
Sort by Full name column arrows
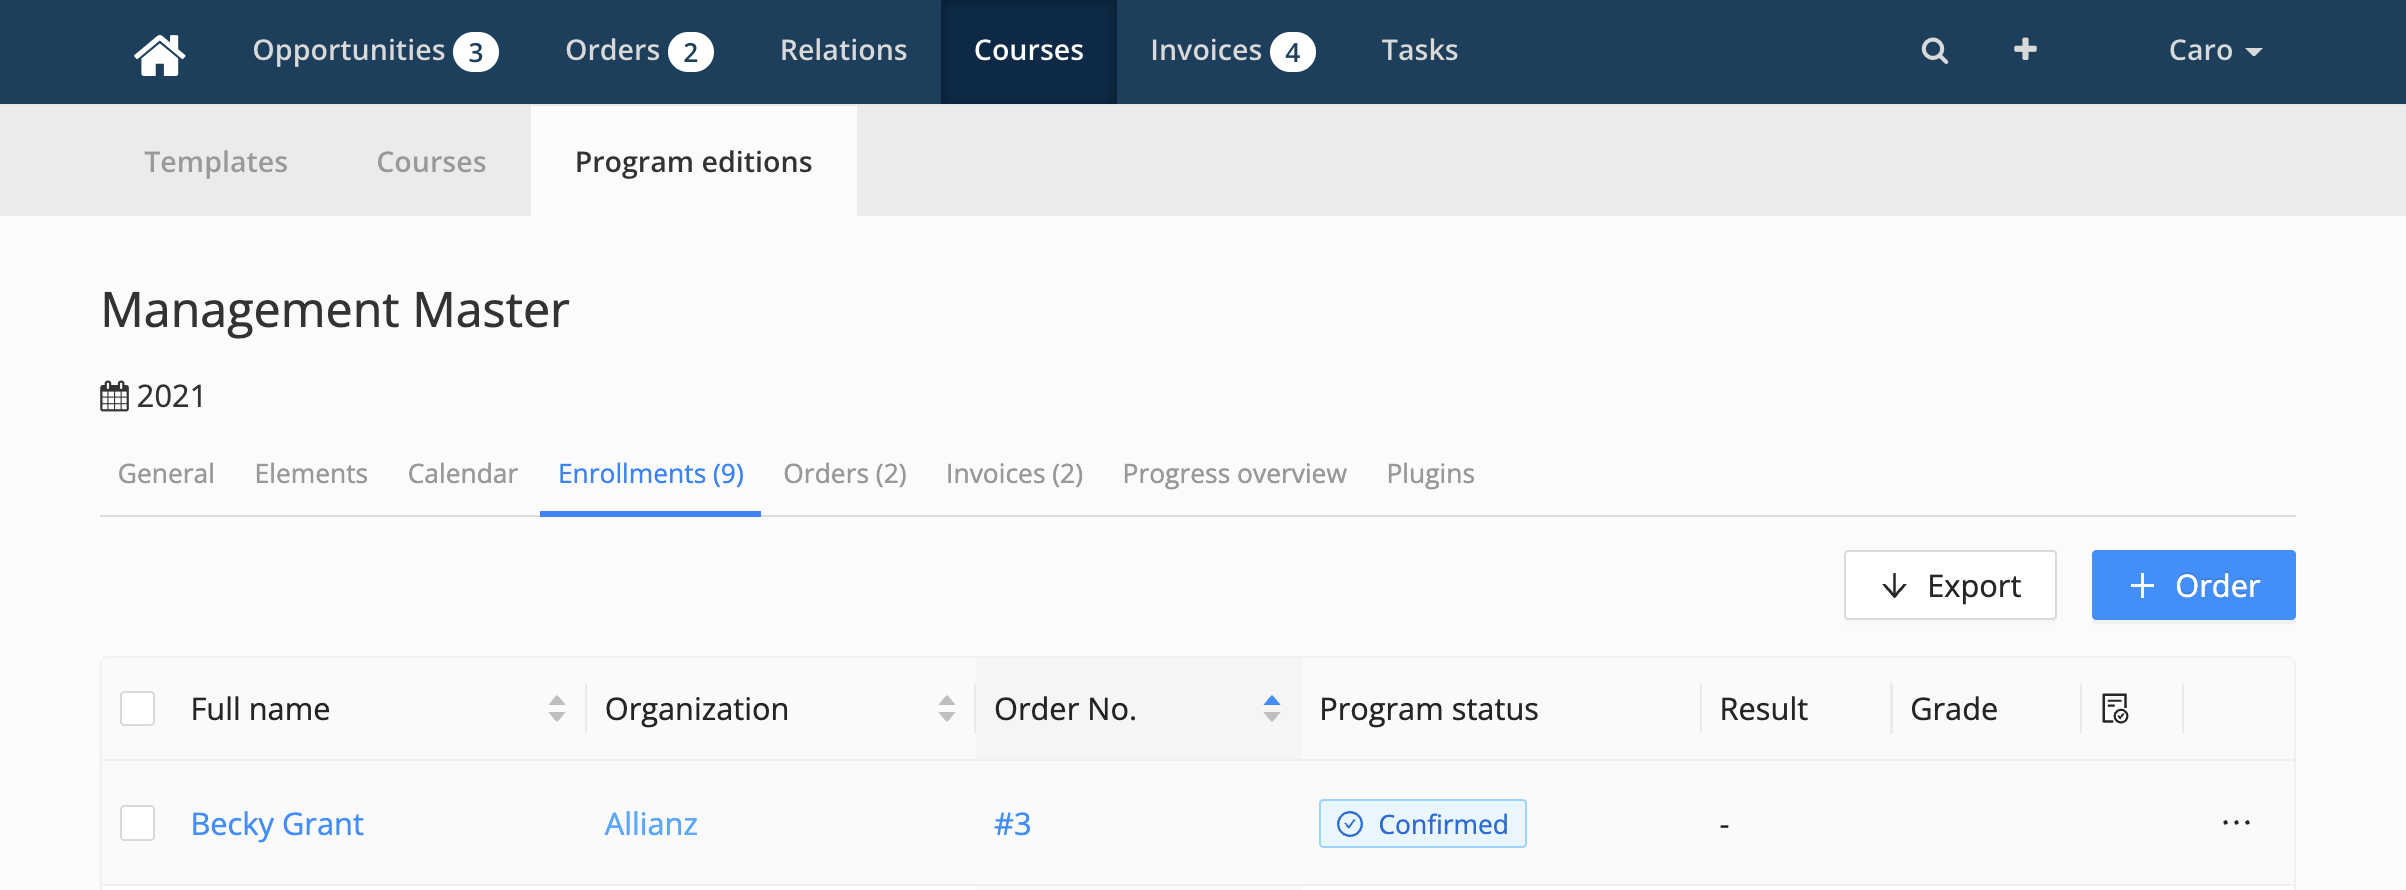coord(557,708)
